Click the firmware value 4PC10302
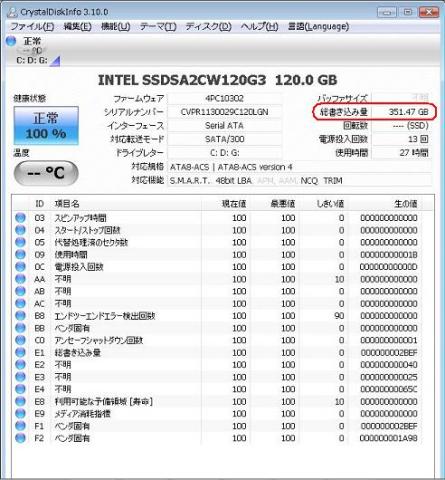The height and width of the screenshot is (480, 445). [x=224, y=98]
